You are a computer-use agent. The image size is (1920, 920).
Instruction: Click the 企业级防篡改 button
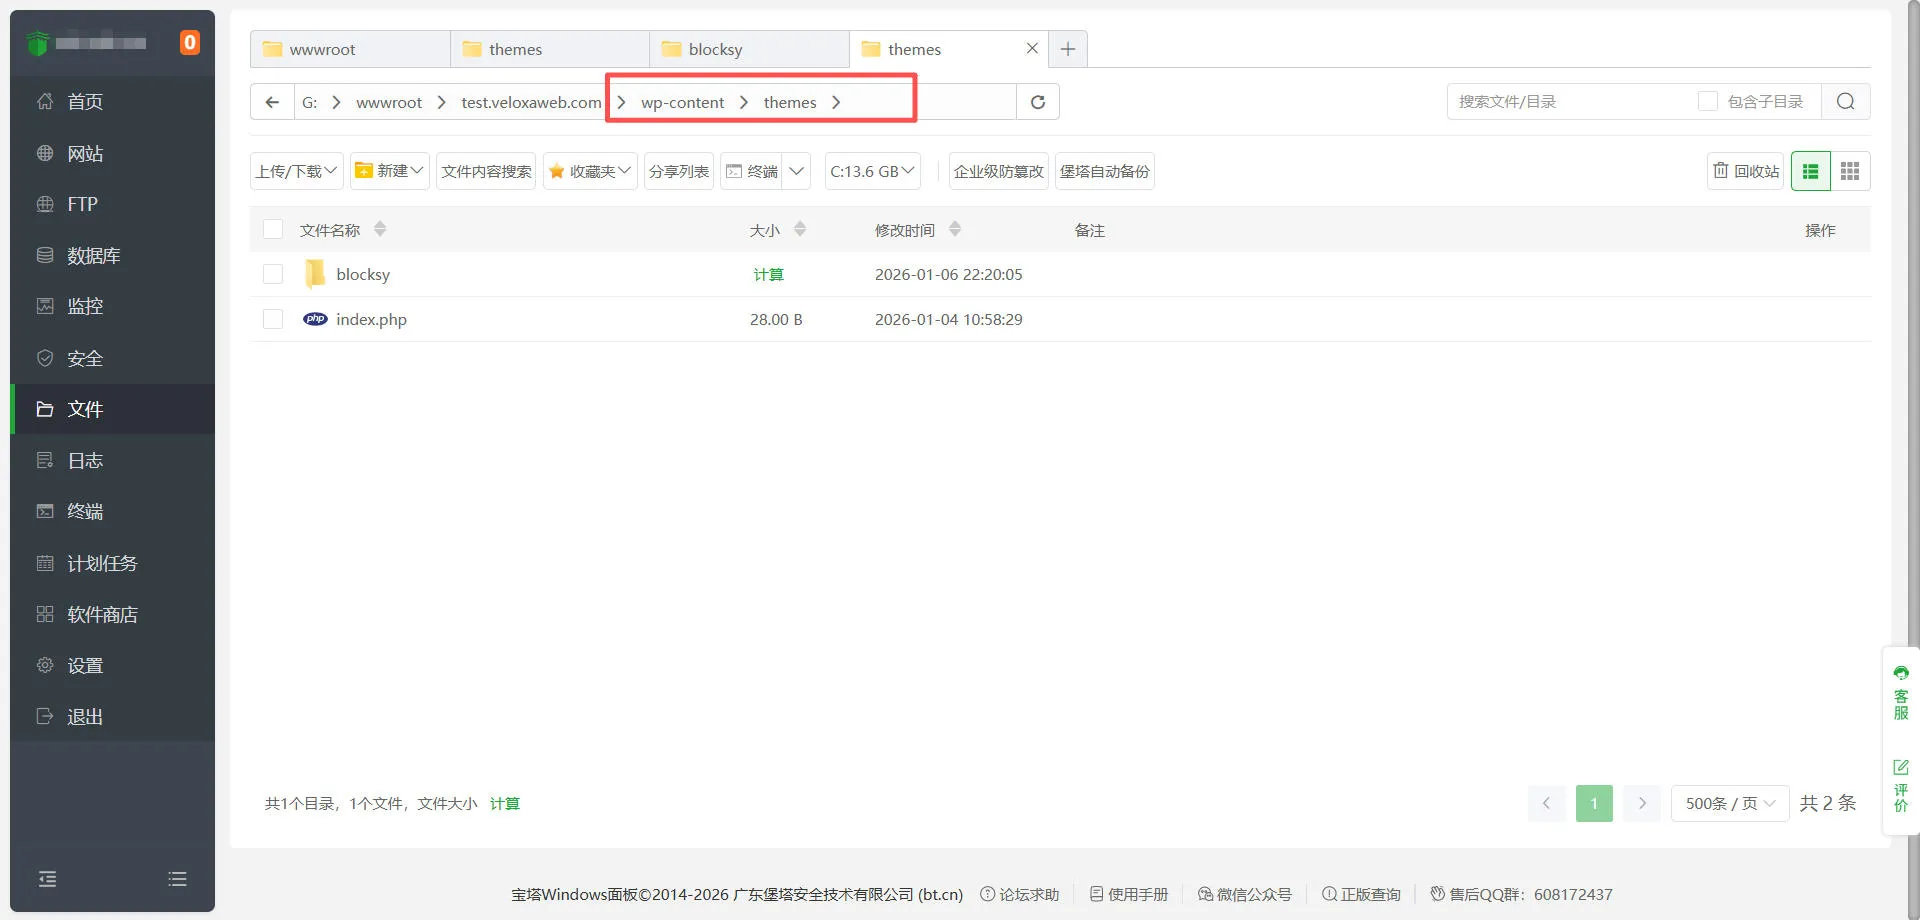tap(997, 170)
